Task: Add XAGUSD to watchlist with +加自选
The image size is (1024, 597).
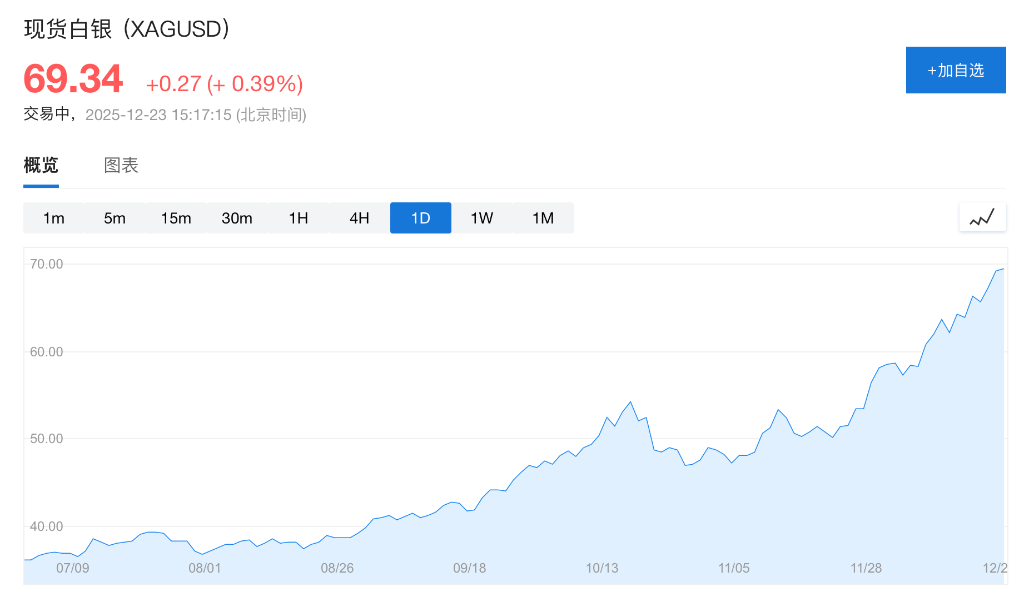Action: 955,70
